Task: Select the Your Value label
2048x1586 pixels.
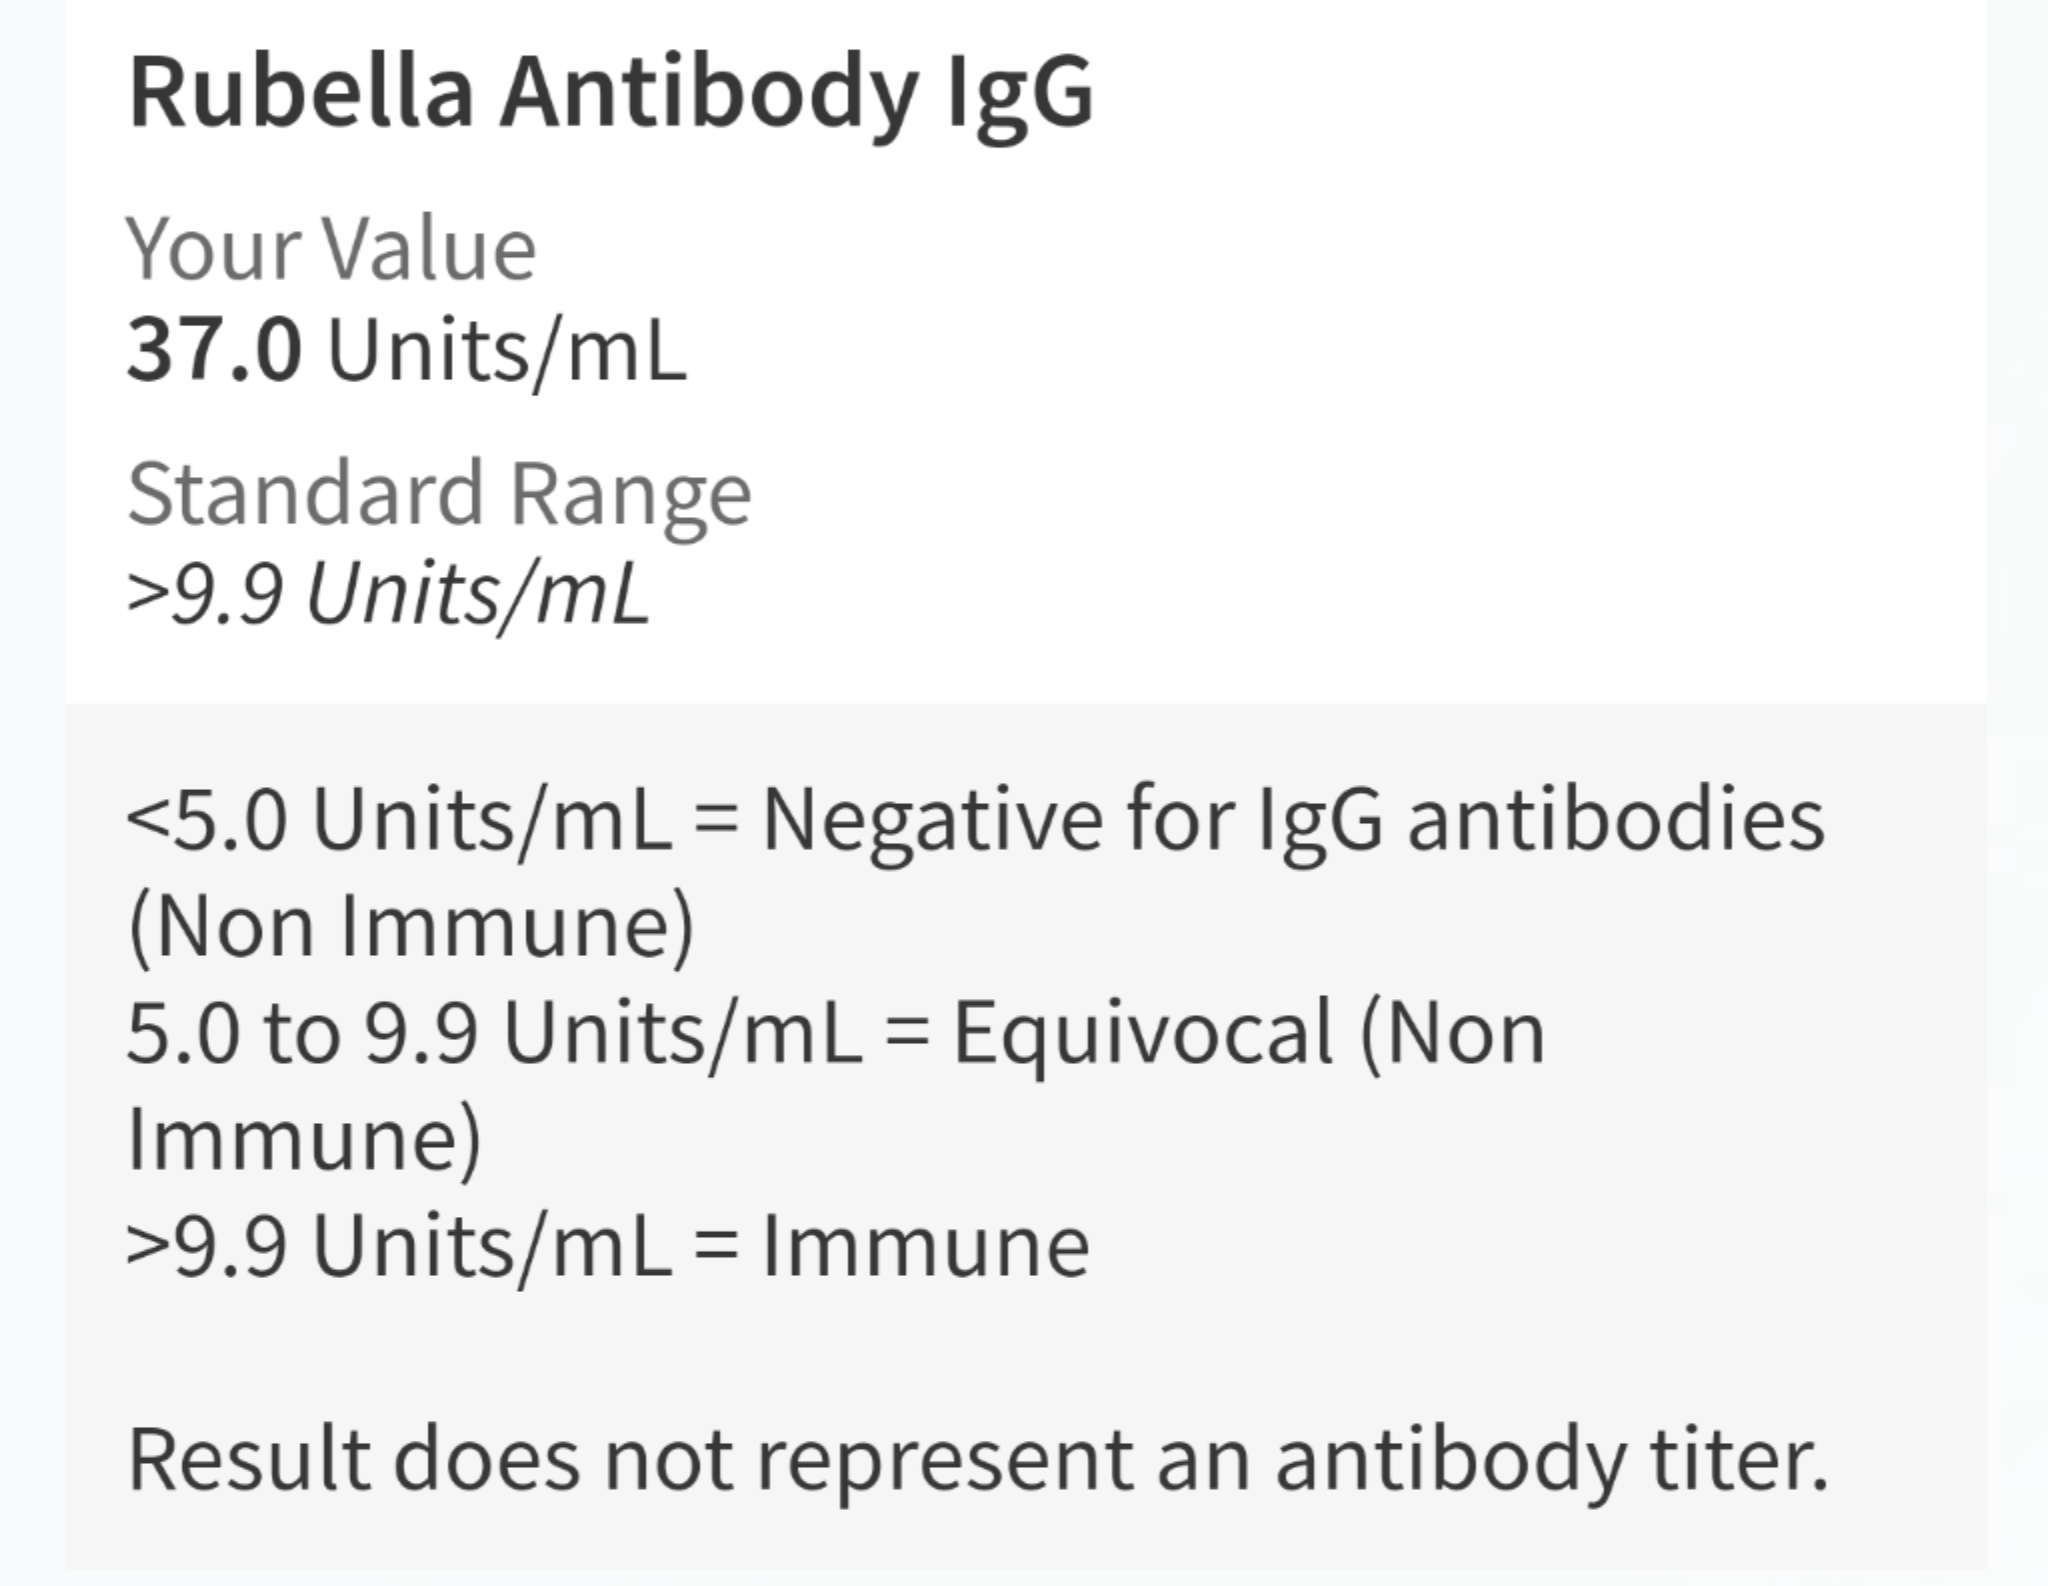Action: pyautogui.click(x=331, y=248)
